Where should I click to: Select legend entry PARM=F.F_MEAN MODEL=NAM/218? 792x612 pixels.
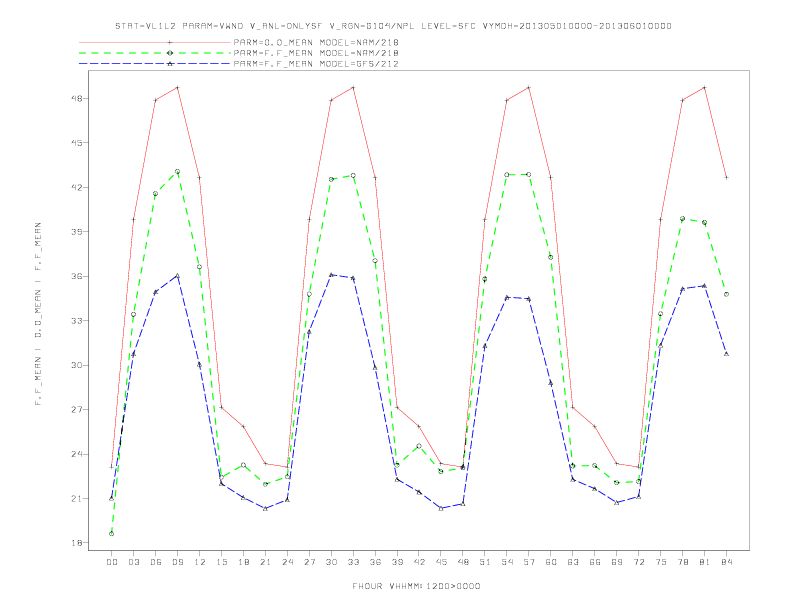pos(316,53)
